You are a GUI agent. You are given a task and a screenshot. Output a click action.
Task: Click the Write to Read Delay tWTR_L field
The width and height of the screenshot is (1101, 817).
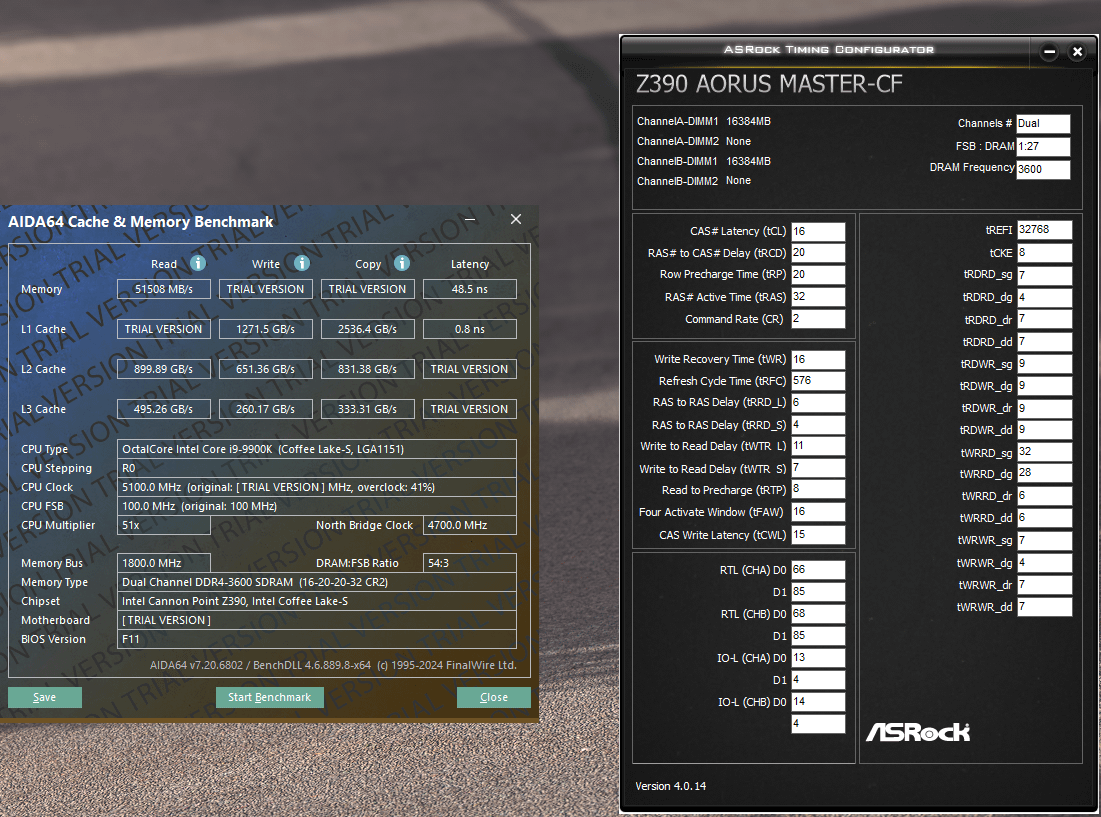(x=818, y=446)
